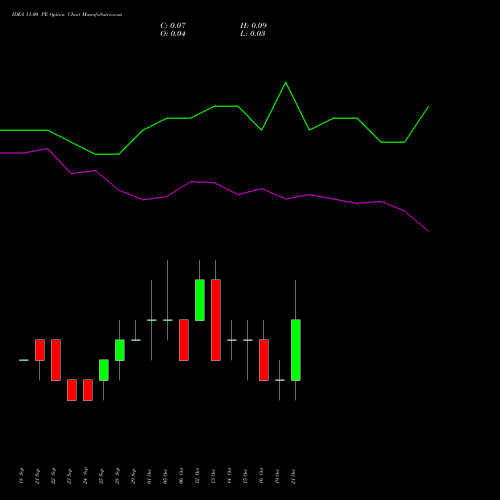The width and height of the screenshot is (500, 500).
Task: Select the 14 Oct date label
Action: [230, 476]
